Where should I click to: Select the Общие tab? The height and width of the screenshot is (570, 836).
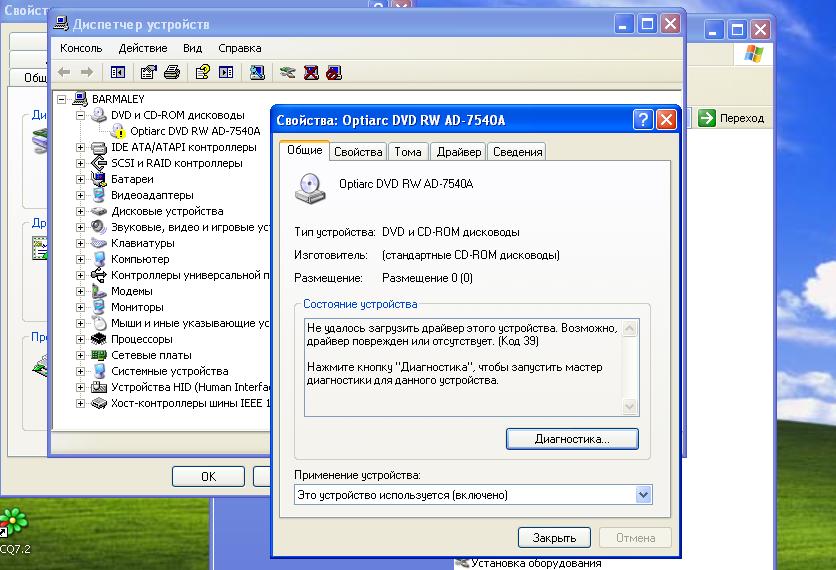pyautogui.click(x=304, y=150)
